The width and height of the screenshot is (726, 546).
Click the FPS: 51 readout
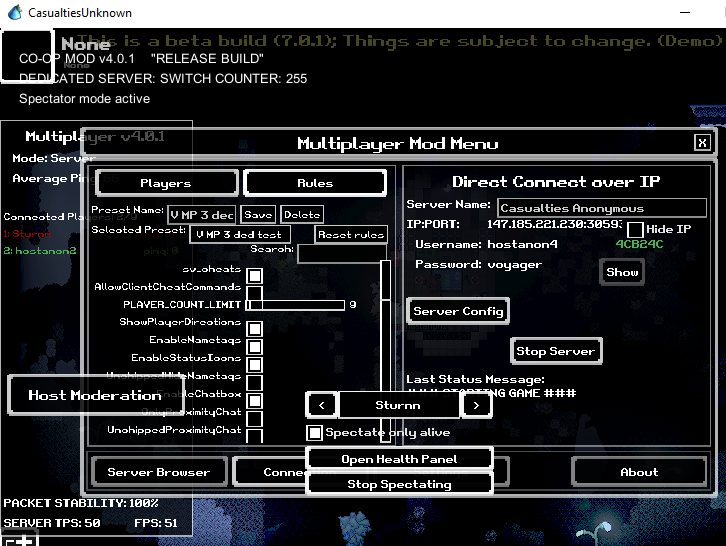(x=156, y=523)
